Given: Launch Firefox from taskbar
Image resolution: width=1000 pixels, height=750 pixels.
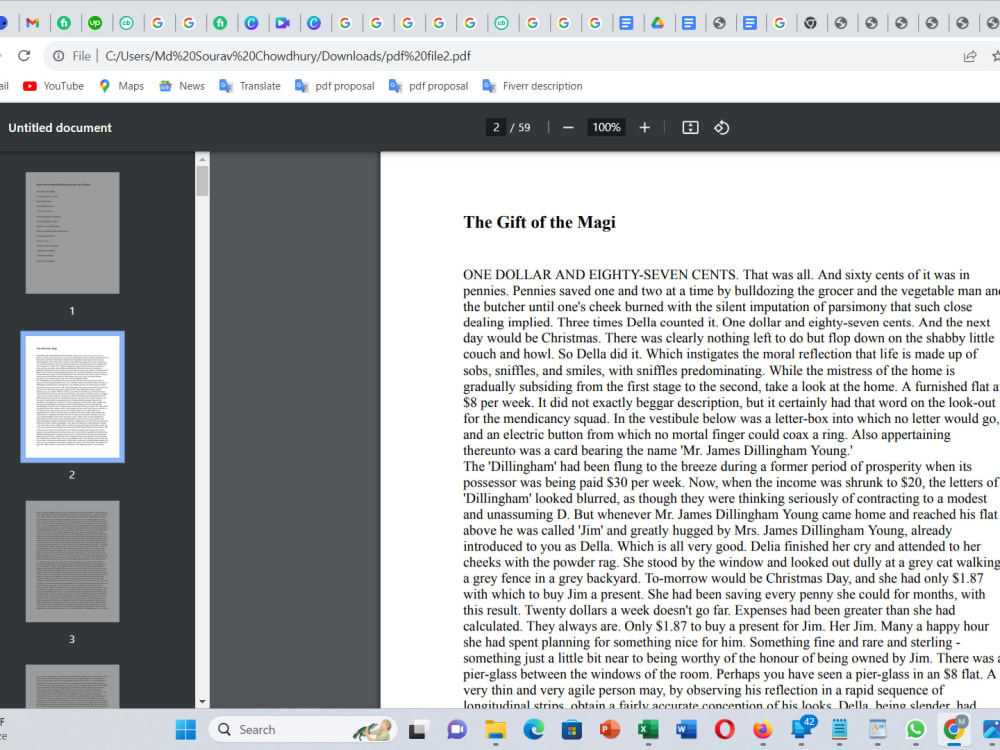Looking at the screenshot, I should (x=763, y=730).
